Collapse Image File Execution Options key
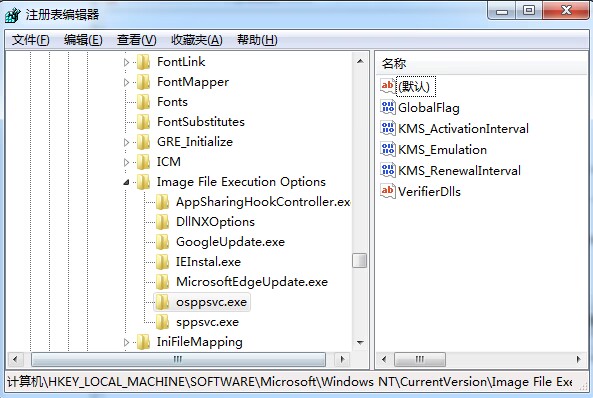This screenshot has height=398, width=593. 126,183
